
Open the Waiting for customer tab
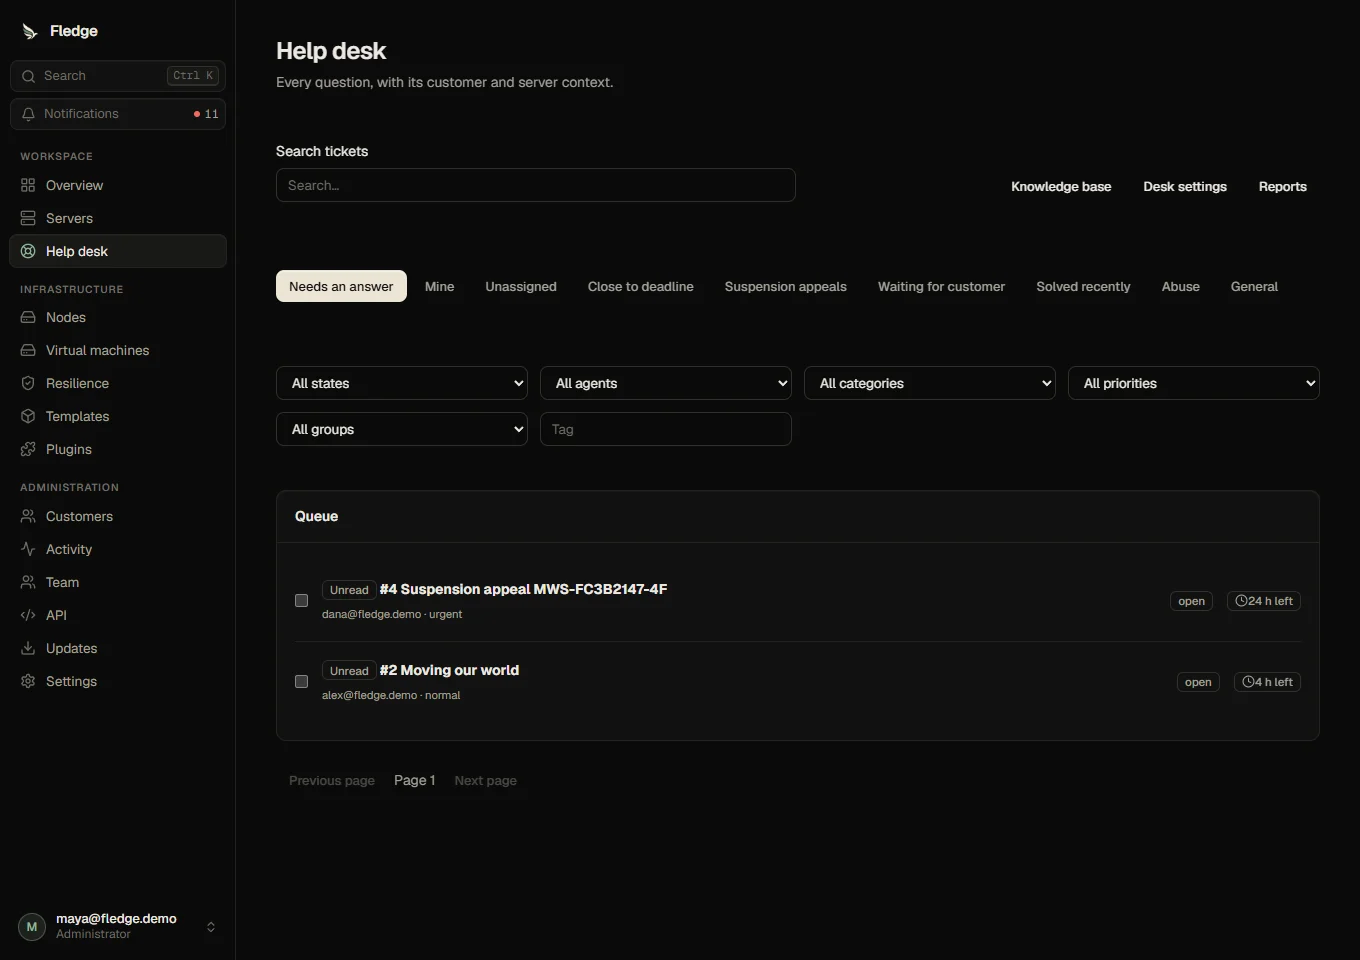(941, 286)
